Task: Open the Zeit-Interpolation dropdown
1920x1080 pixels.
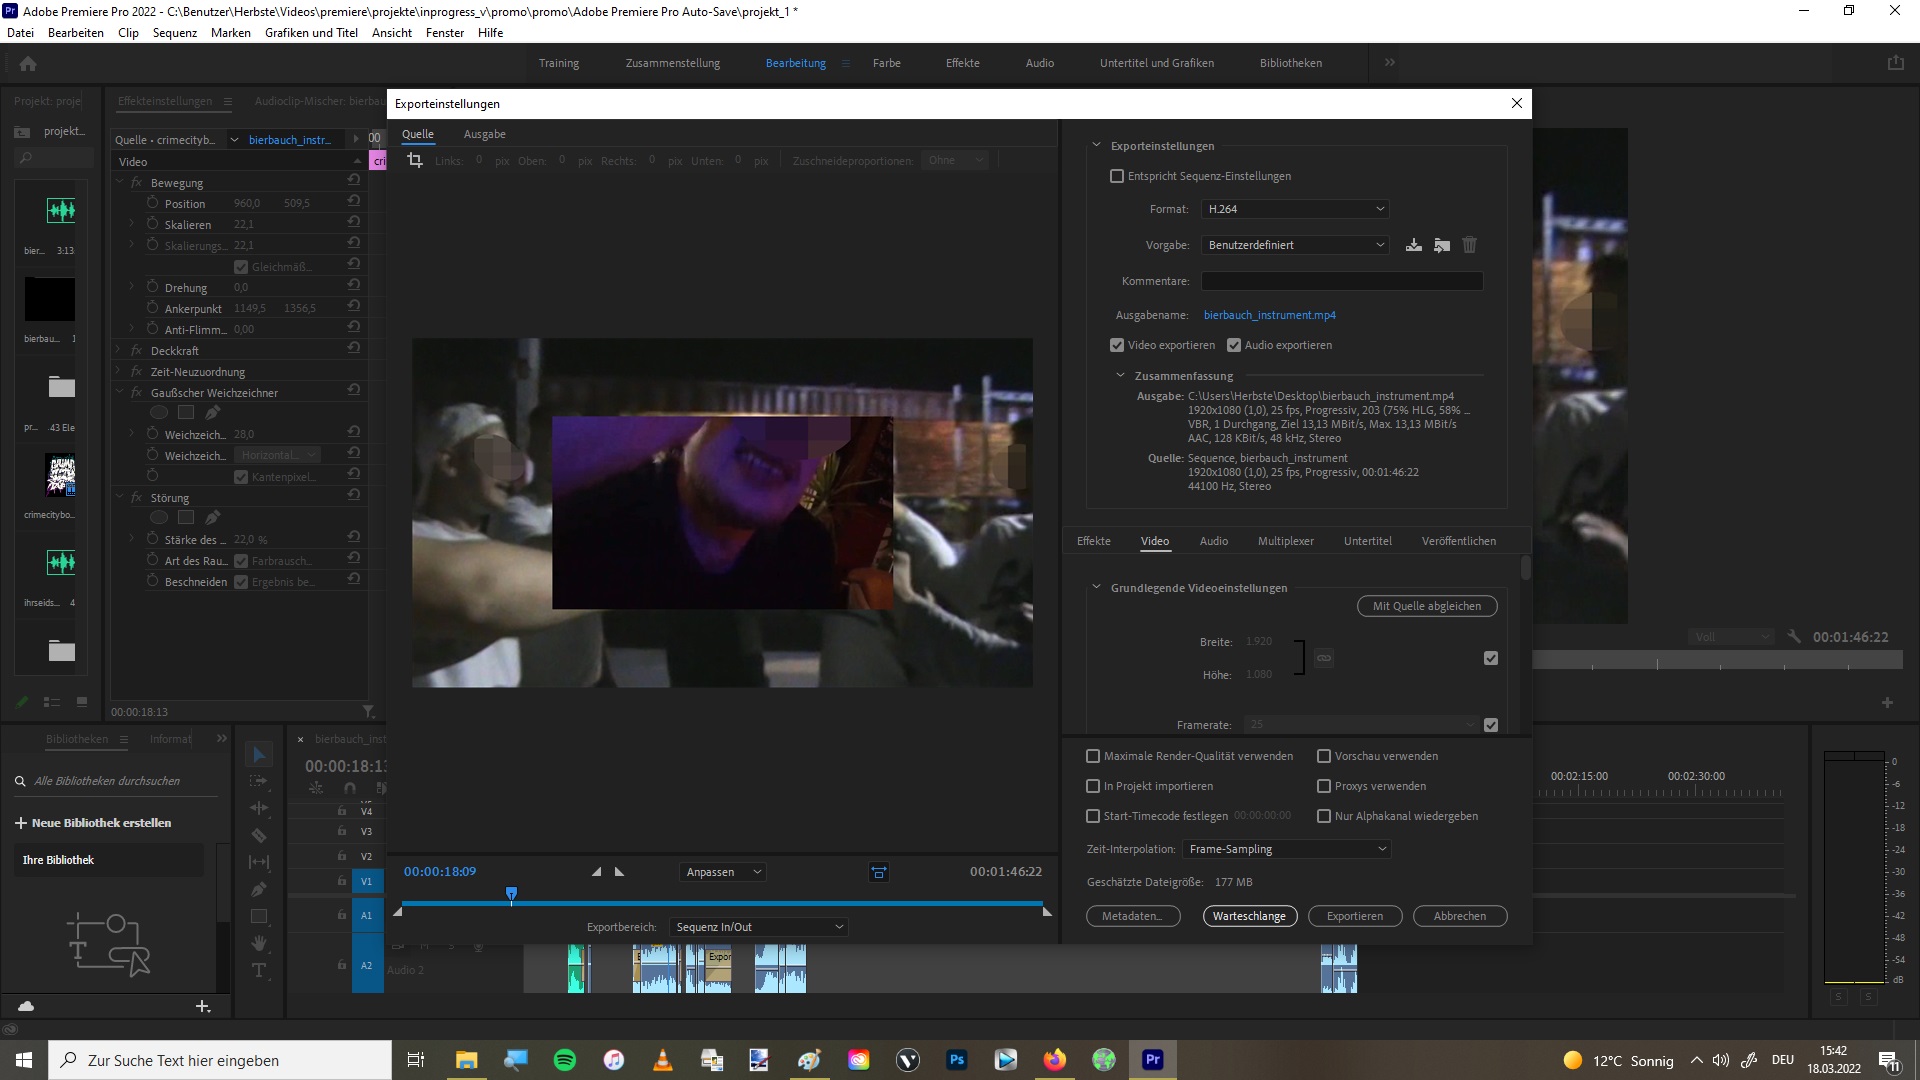Action: pos(1285,848)
